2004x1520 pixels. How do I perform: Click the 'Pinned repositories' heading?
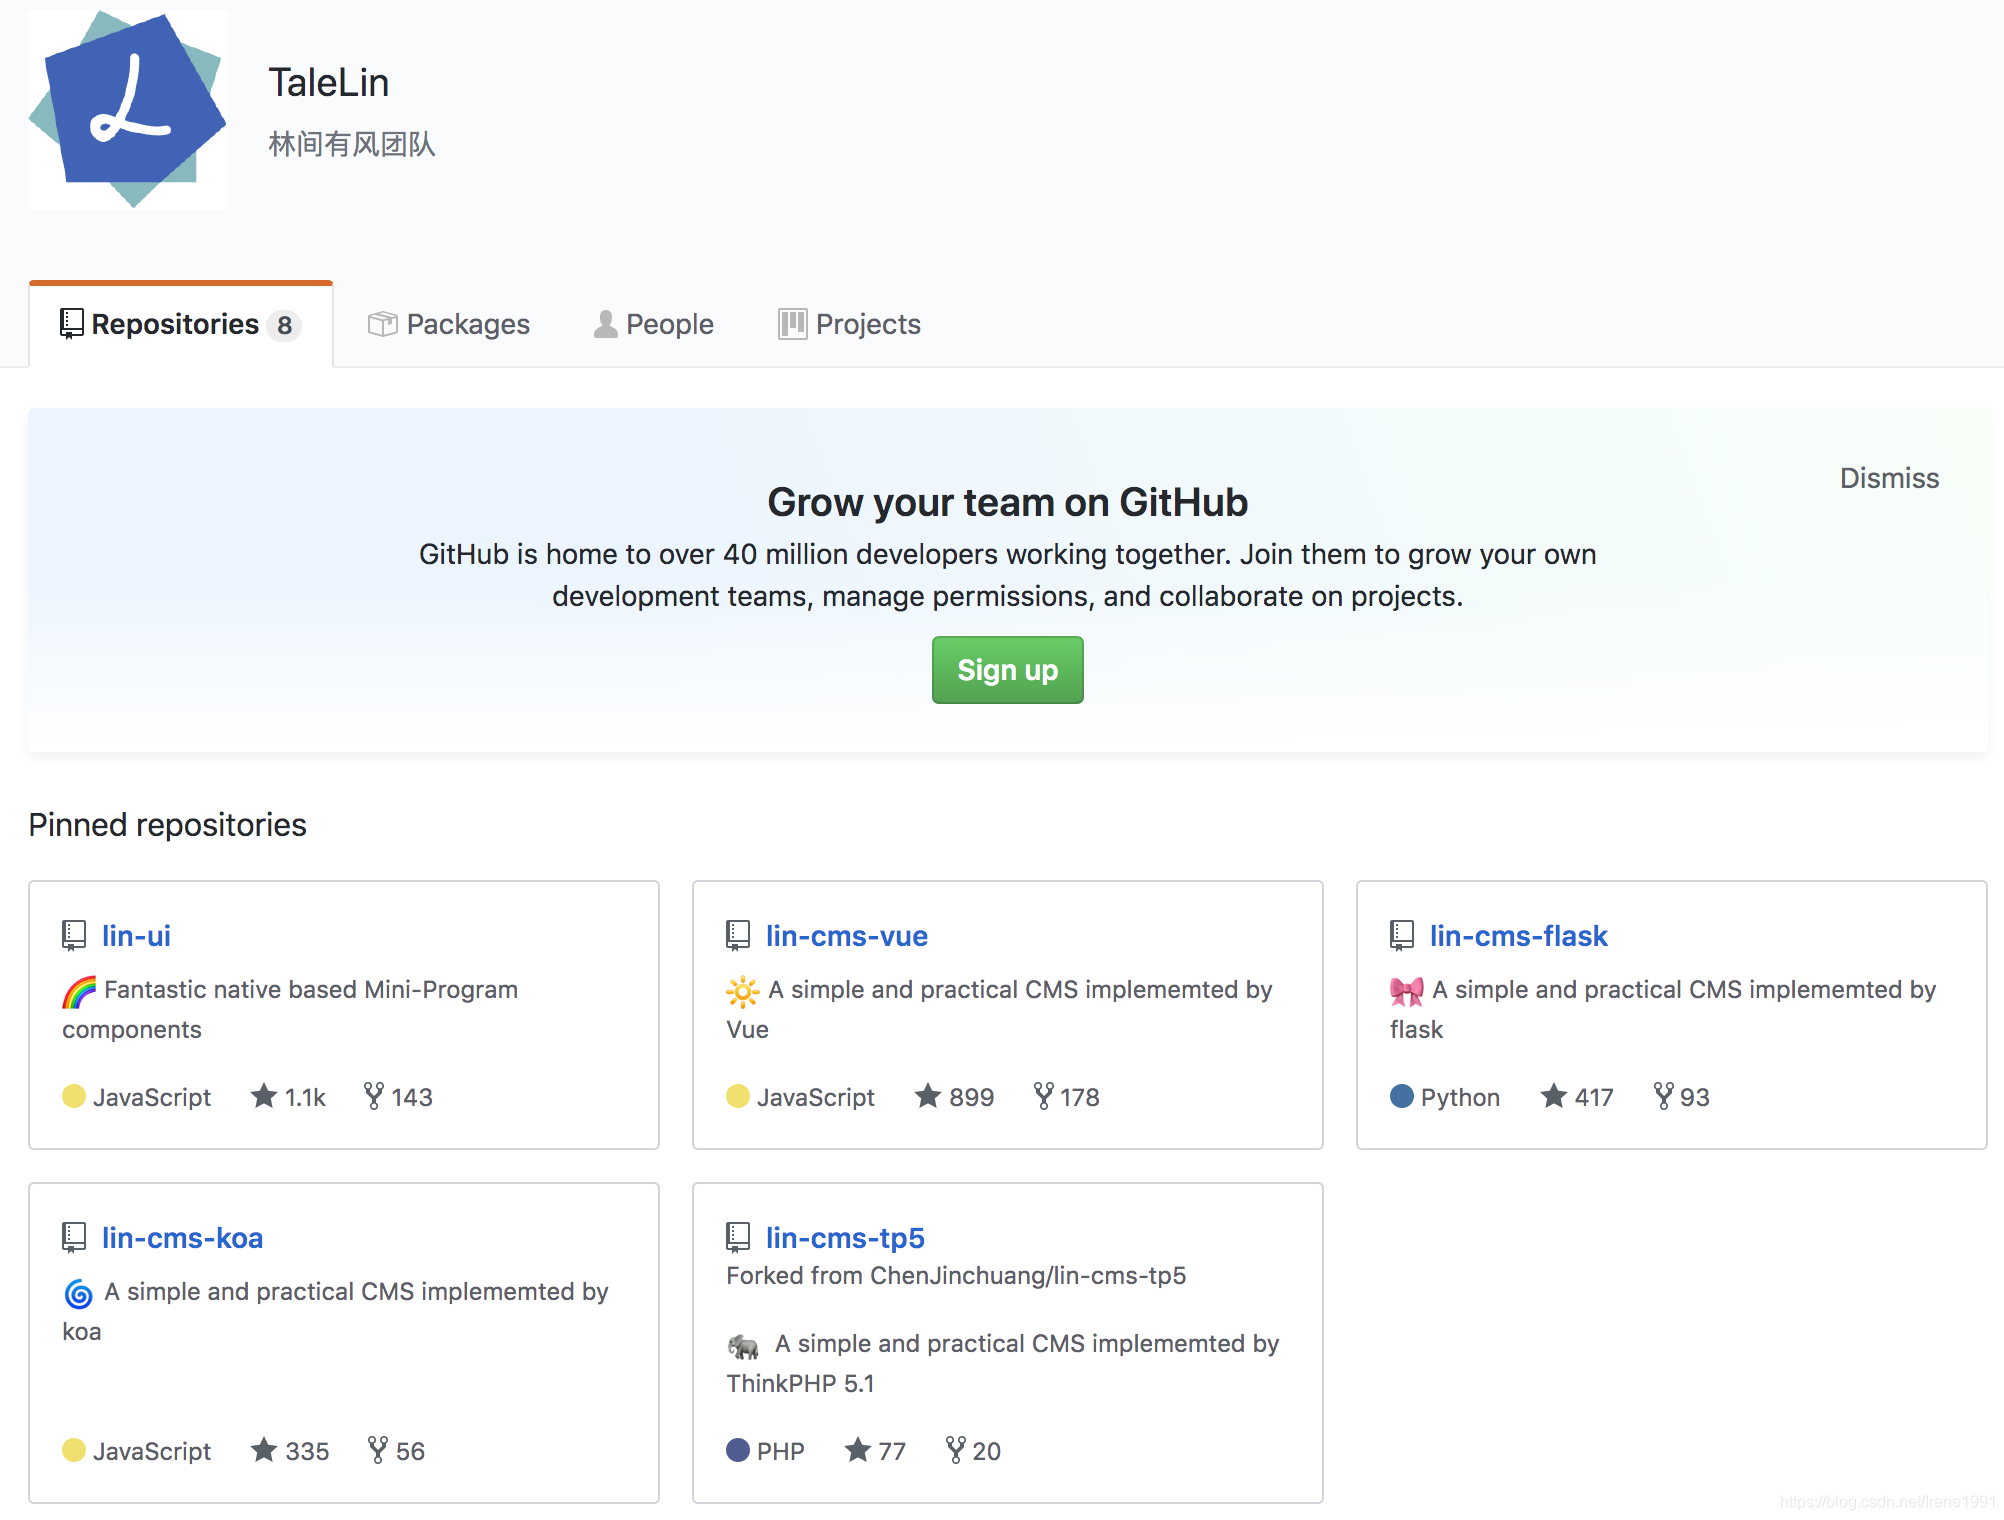click(167, 825)
